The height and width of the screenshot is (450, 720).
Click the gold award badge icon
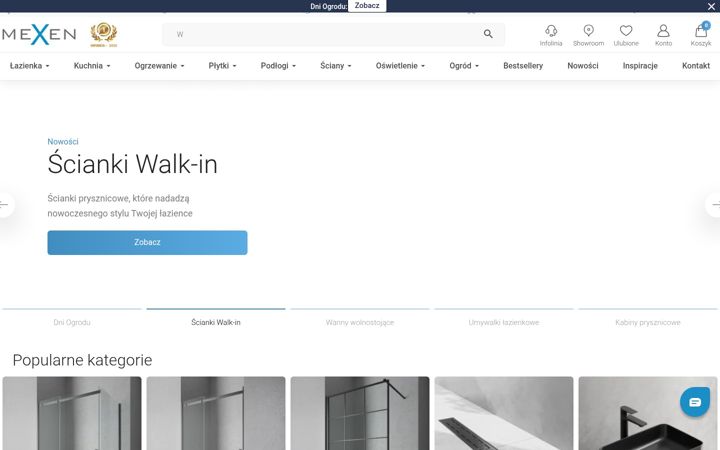point(104,34)
